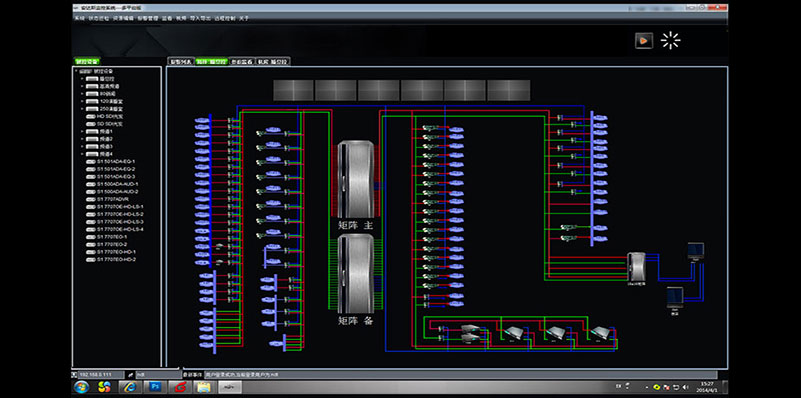Viewport: 801px width, 398px height.
Task: Click the white loading spinner icon
Action: pyautogui.click(x=670, y=41)
